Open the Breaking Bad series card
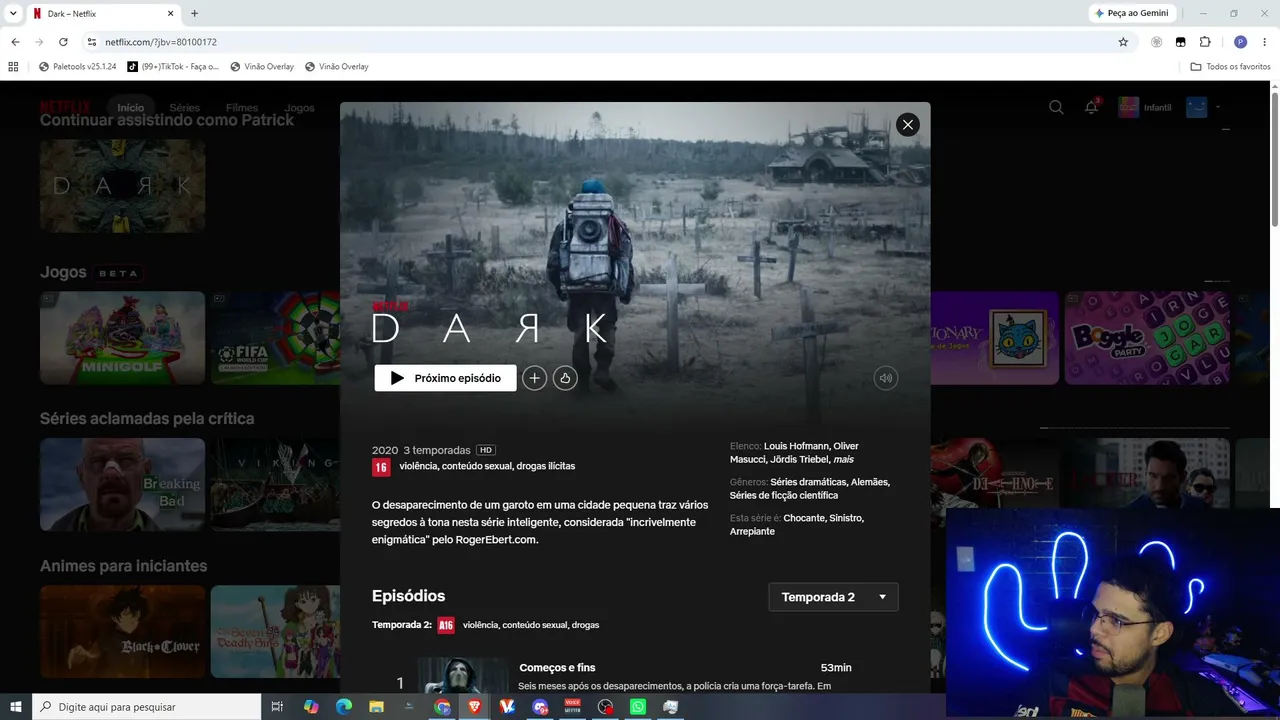The height and width of the screenshot is (720, 1280). (x=122, y=484)
